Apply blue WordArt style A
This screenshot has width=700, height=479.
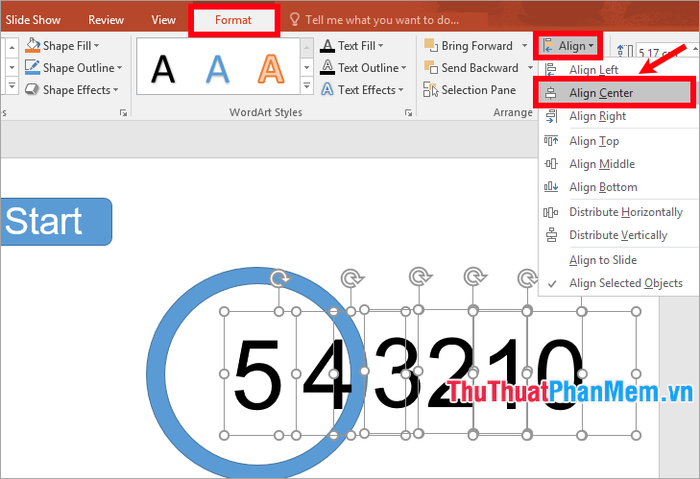coord(217,69)
